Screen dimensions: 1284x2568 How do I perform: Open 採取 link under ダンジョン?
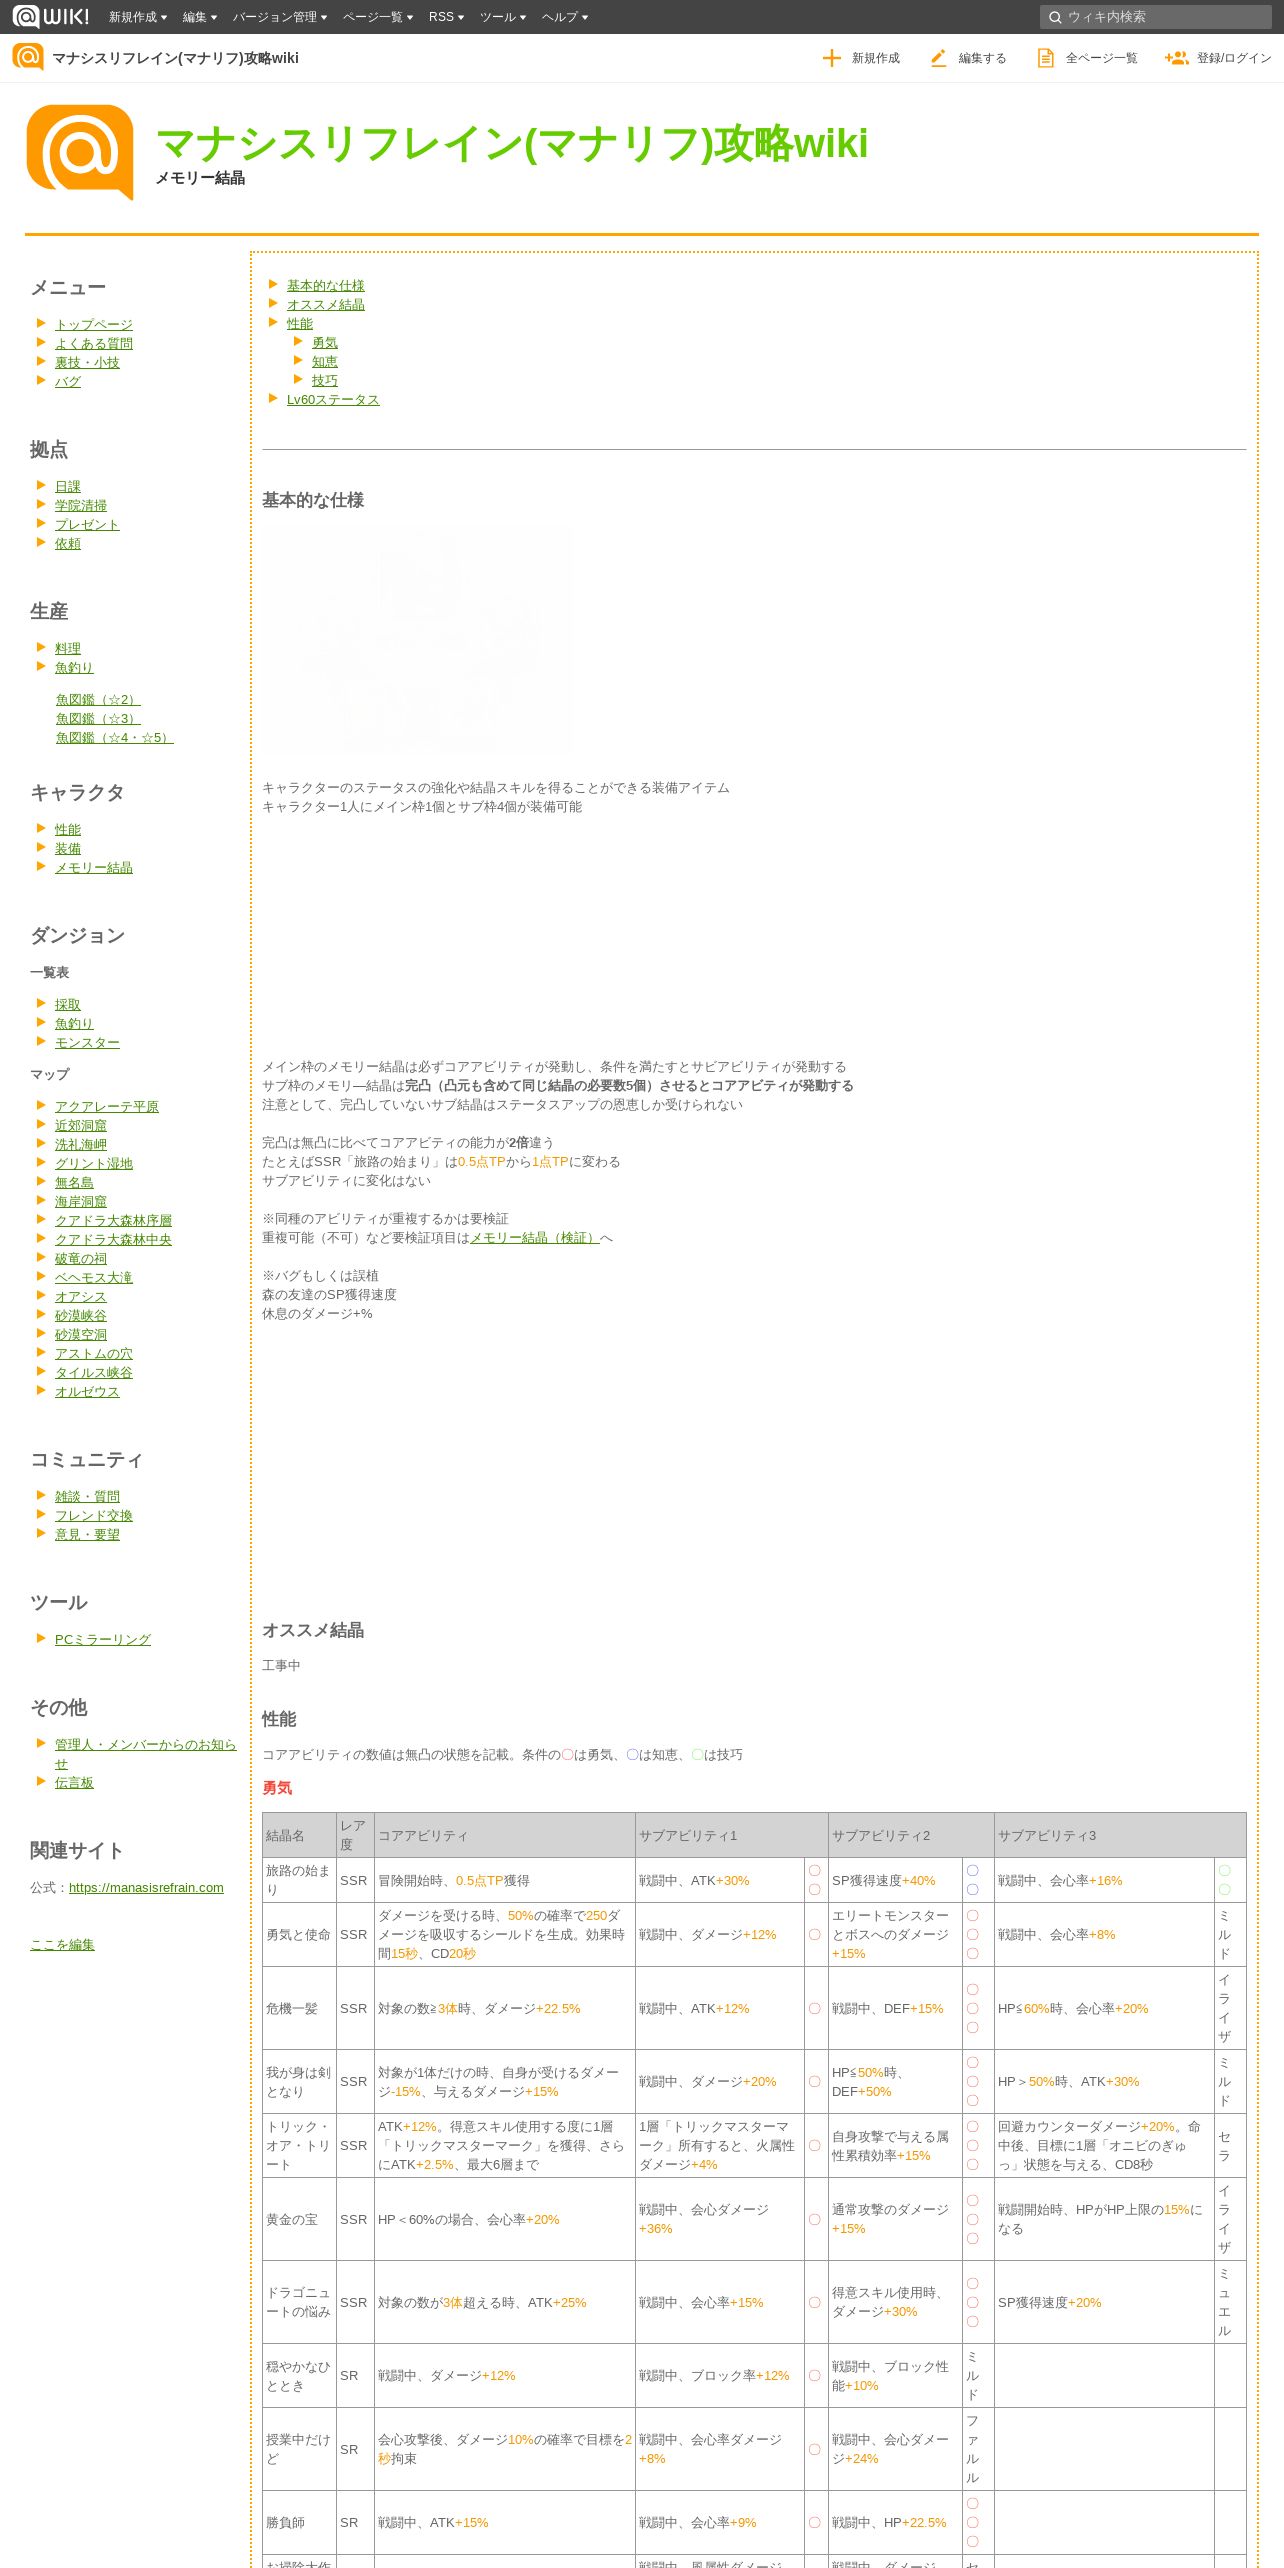[x=68, y=1005]
